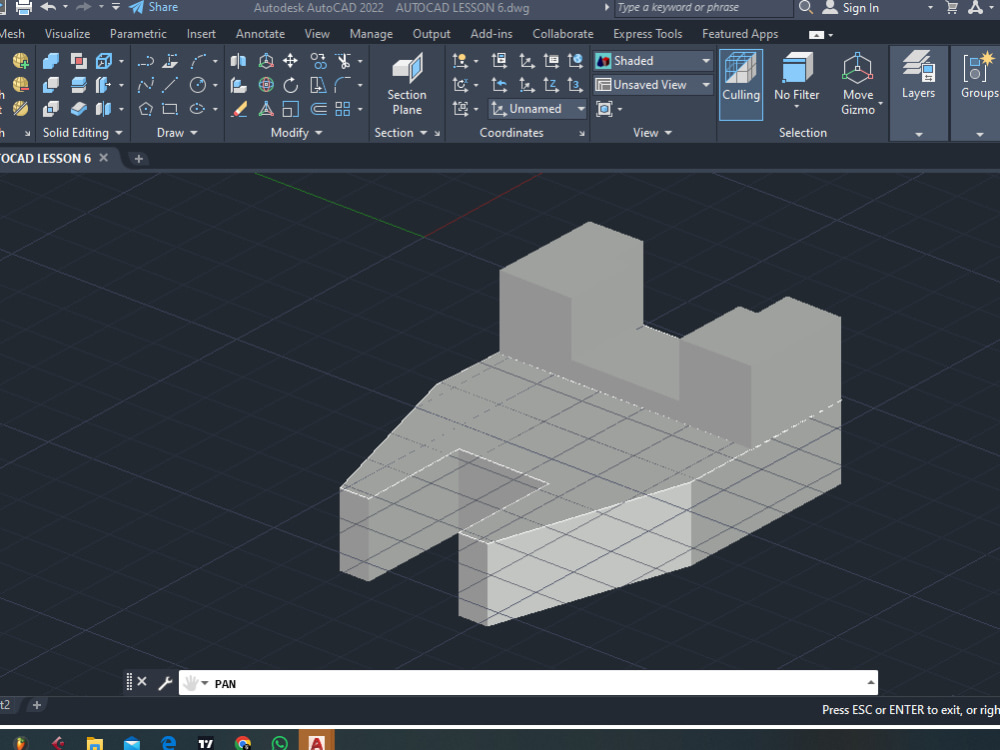Expand the View panel
This screenshot has height=750, width=1000.
point(652,133)
